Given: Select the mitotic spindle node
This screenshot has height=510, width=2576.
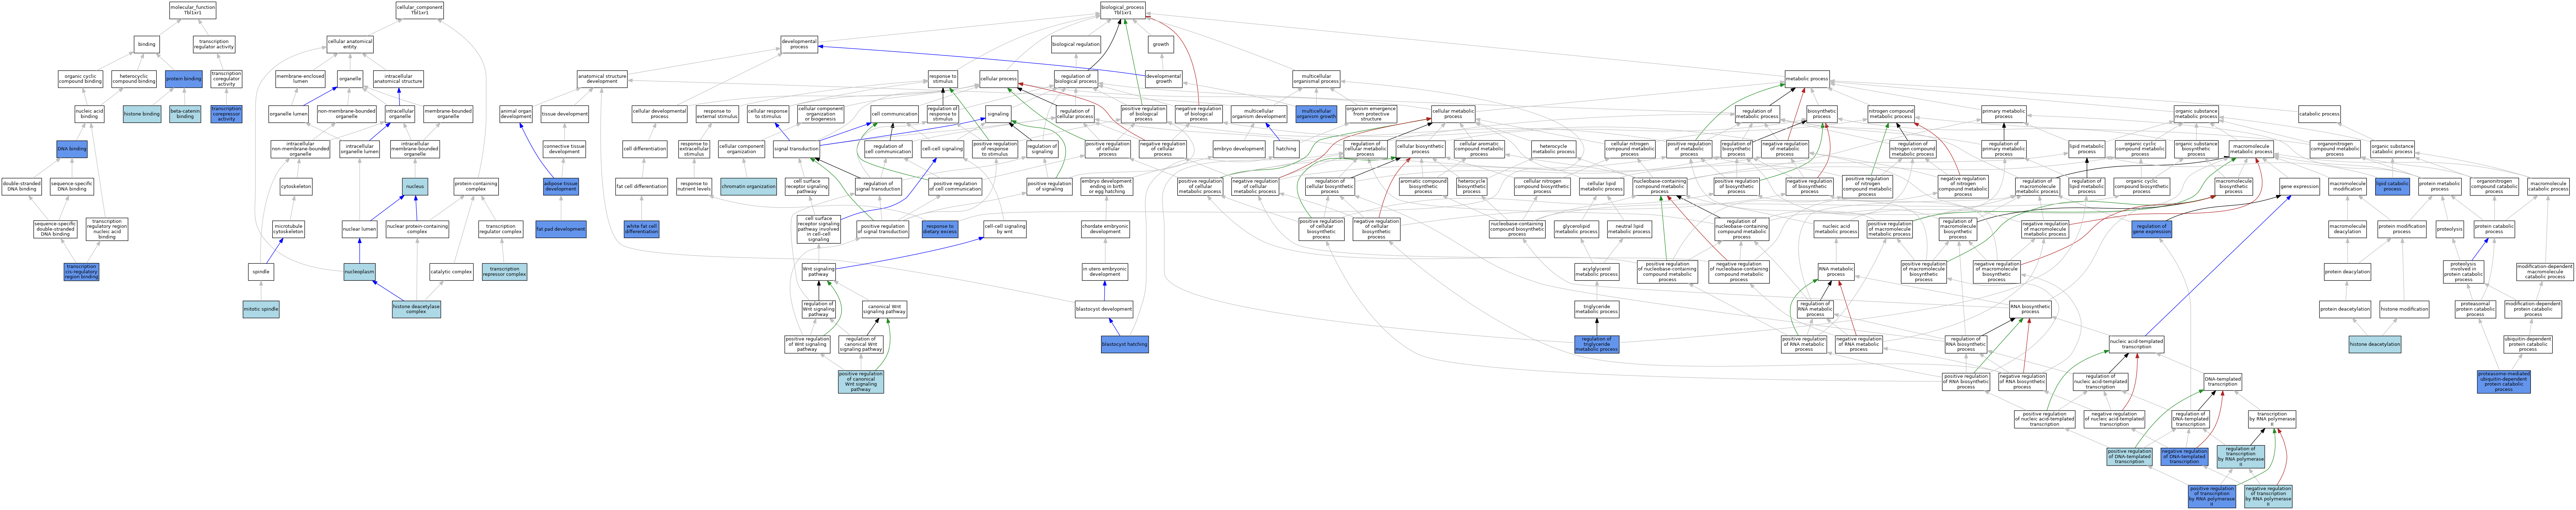Looking at the screenshot, I should pyautogui.click(x=261, y=309).
